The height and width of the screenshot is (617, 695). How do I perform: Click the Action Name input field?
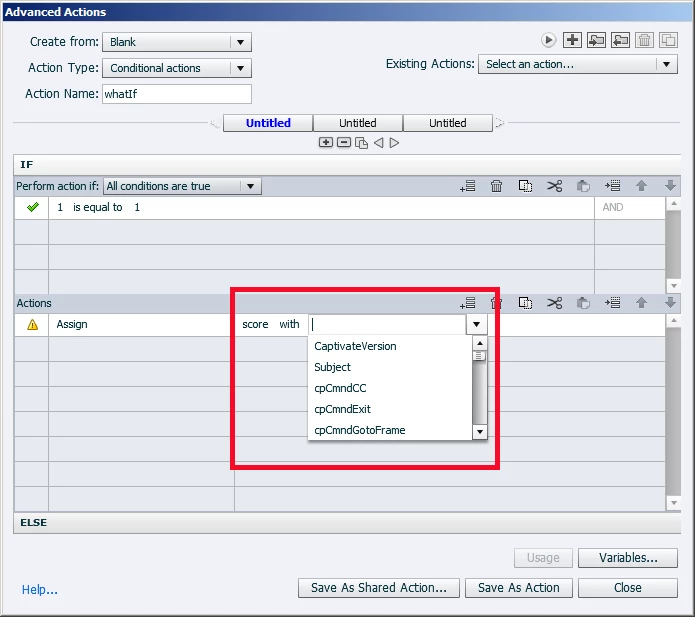click(x=177, y=94)
